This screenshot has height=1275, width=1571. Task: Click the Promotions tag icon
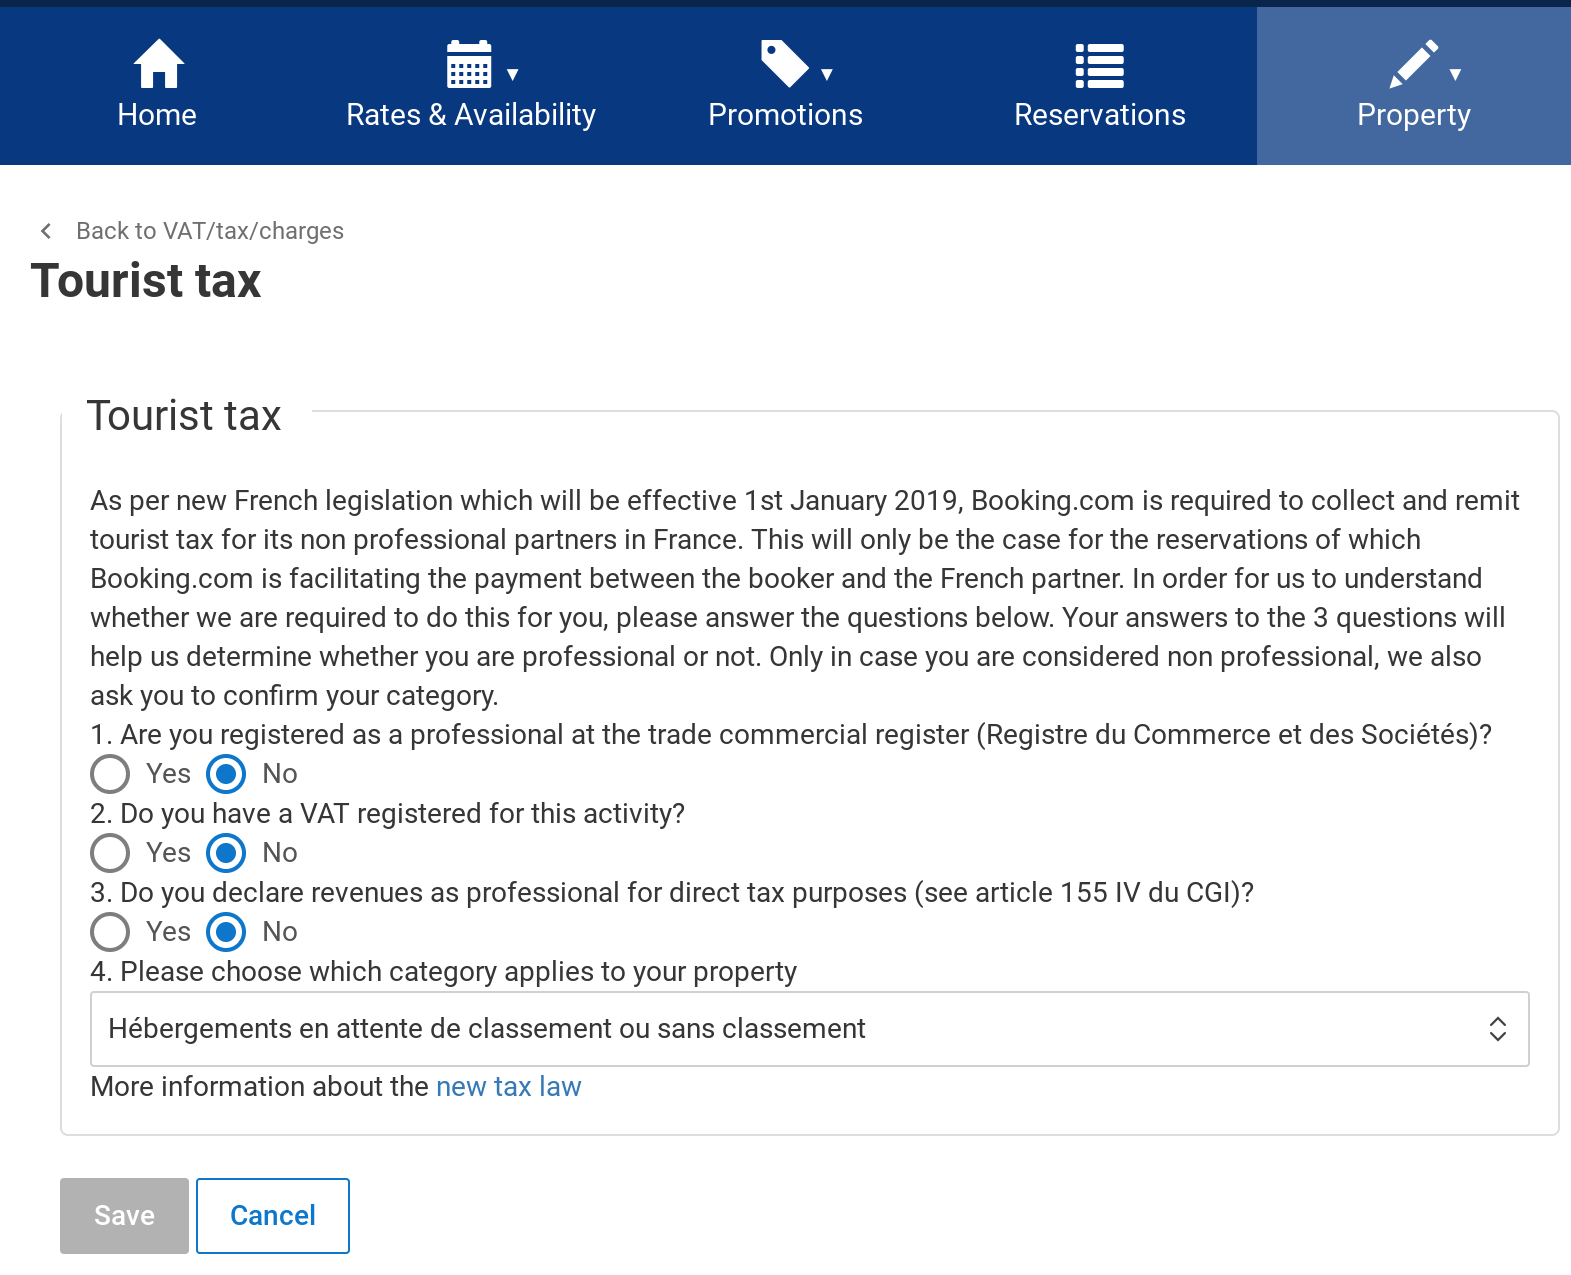tap(785, 64)
